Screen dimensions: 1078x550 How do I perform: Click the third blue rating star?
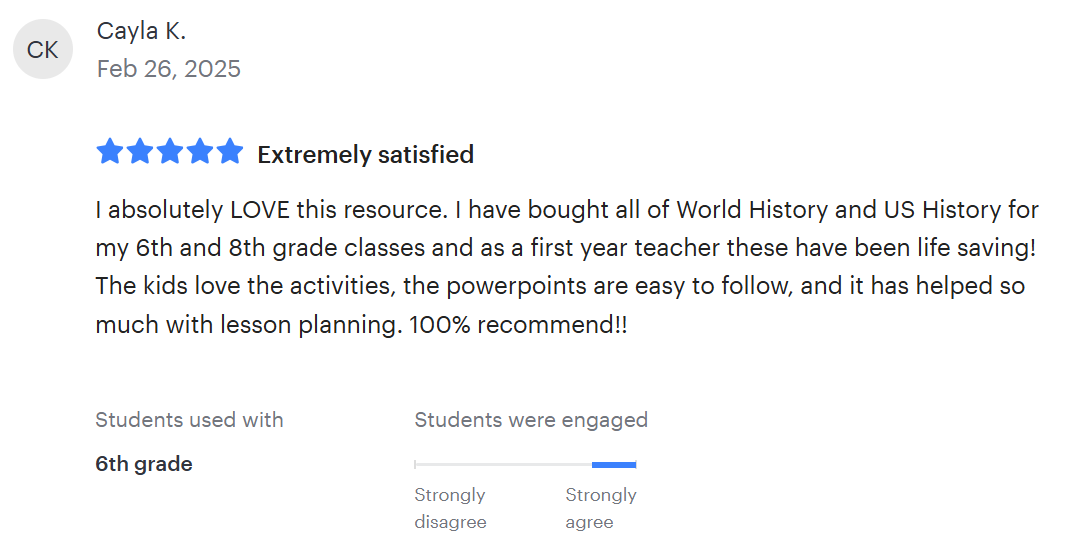(170, 152)
